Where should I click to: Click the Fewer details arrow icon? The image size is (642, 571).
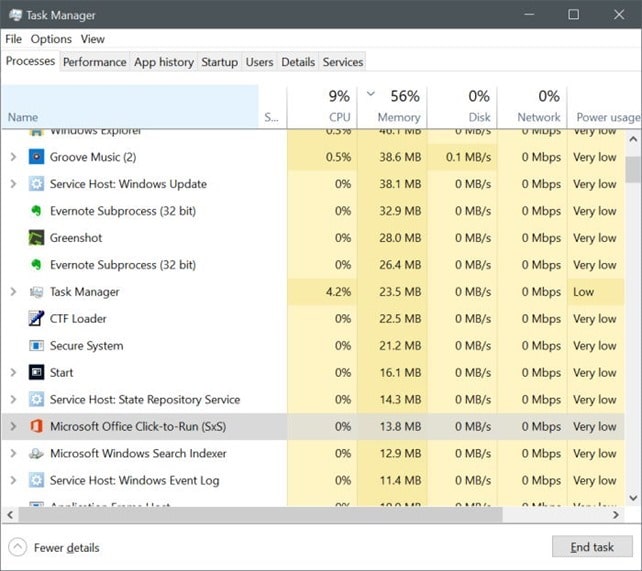17,547
